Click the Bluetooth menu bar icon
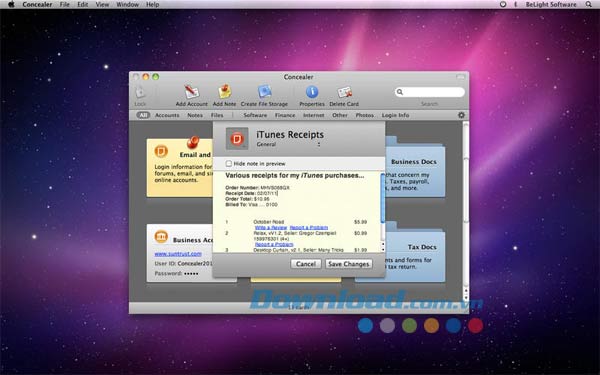Screen dimensions: 600x375 click(x=515, y=5)
